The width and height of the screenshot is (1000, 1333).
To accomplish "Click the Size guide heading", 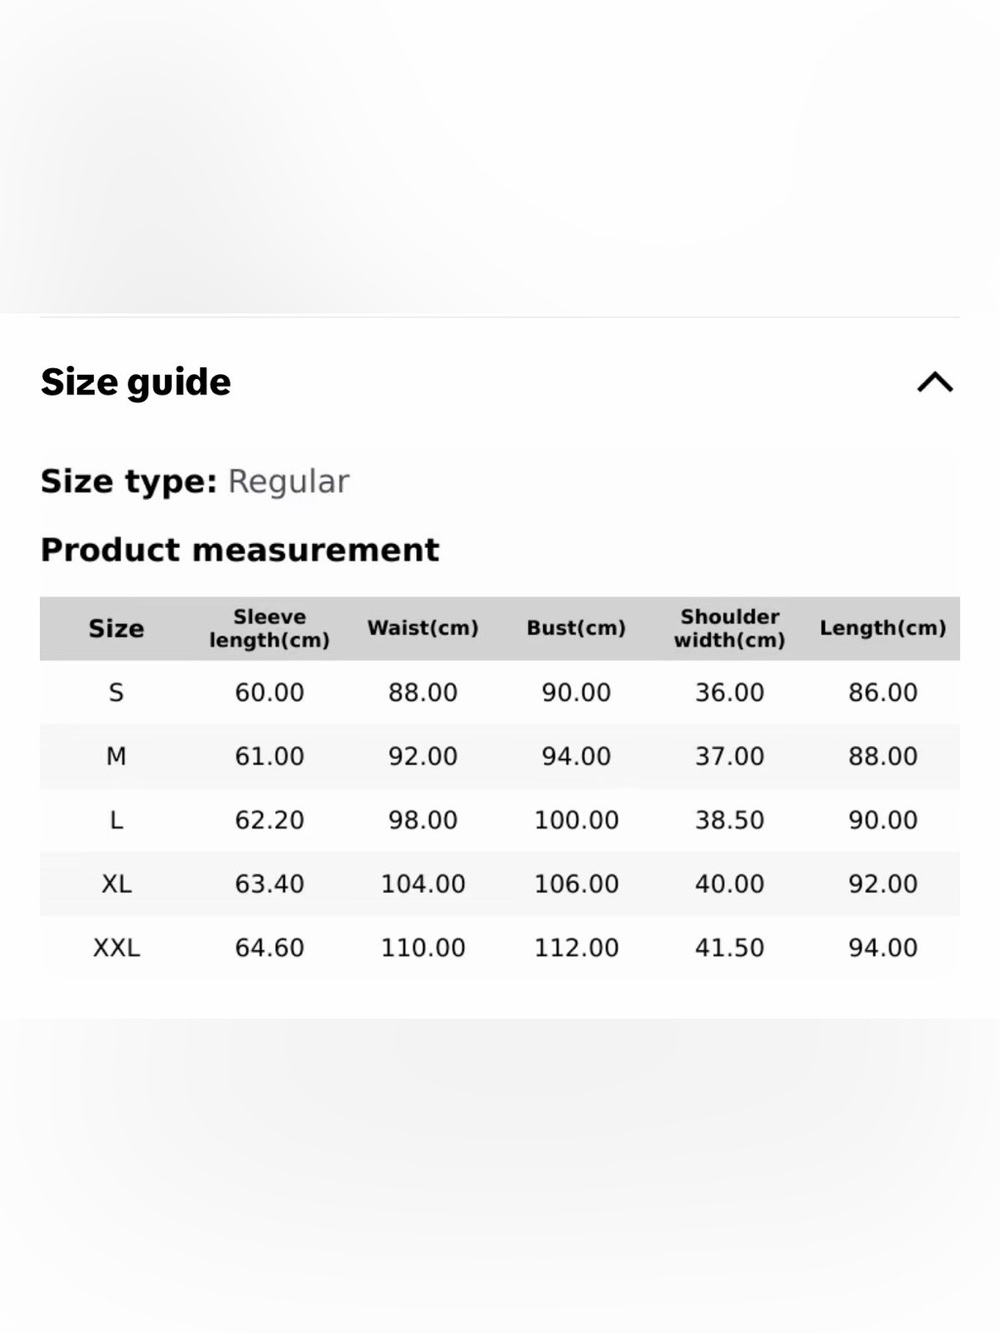I will tap(136, 382).
